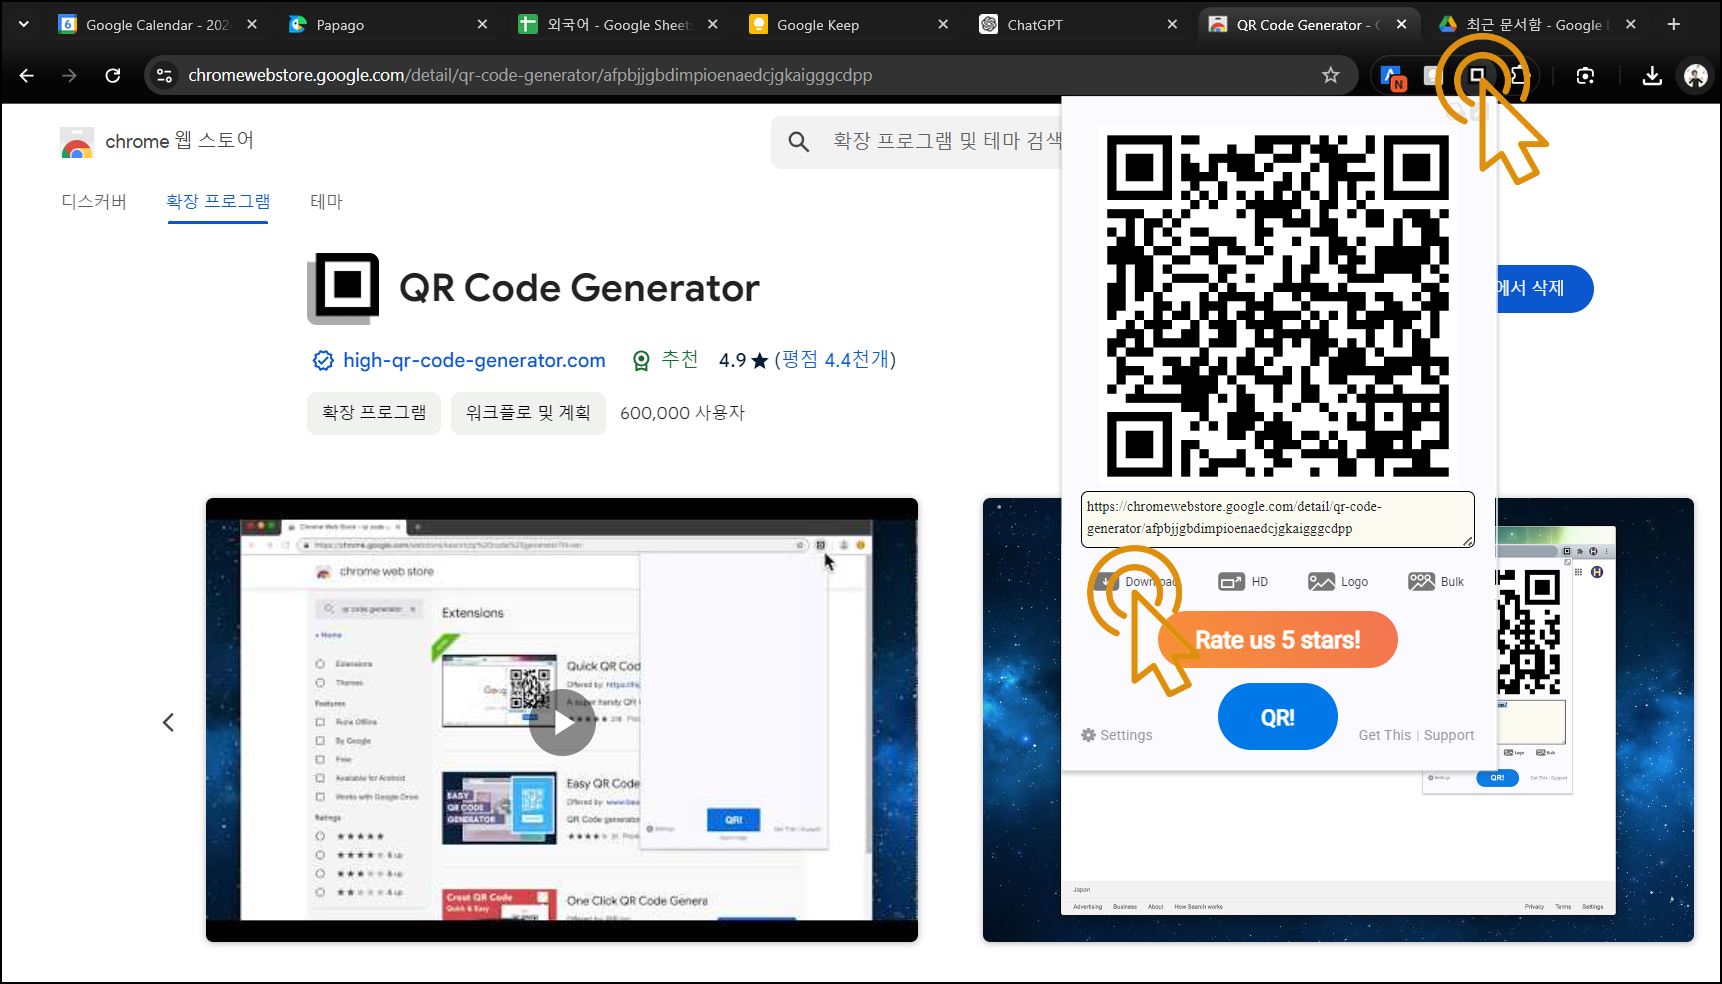Open the 디스커버 navigation item
The image size is (1722, 984).
click(94, 202)
